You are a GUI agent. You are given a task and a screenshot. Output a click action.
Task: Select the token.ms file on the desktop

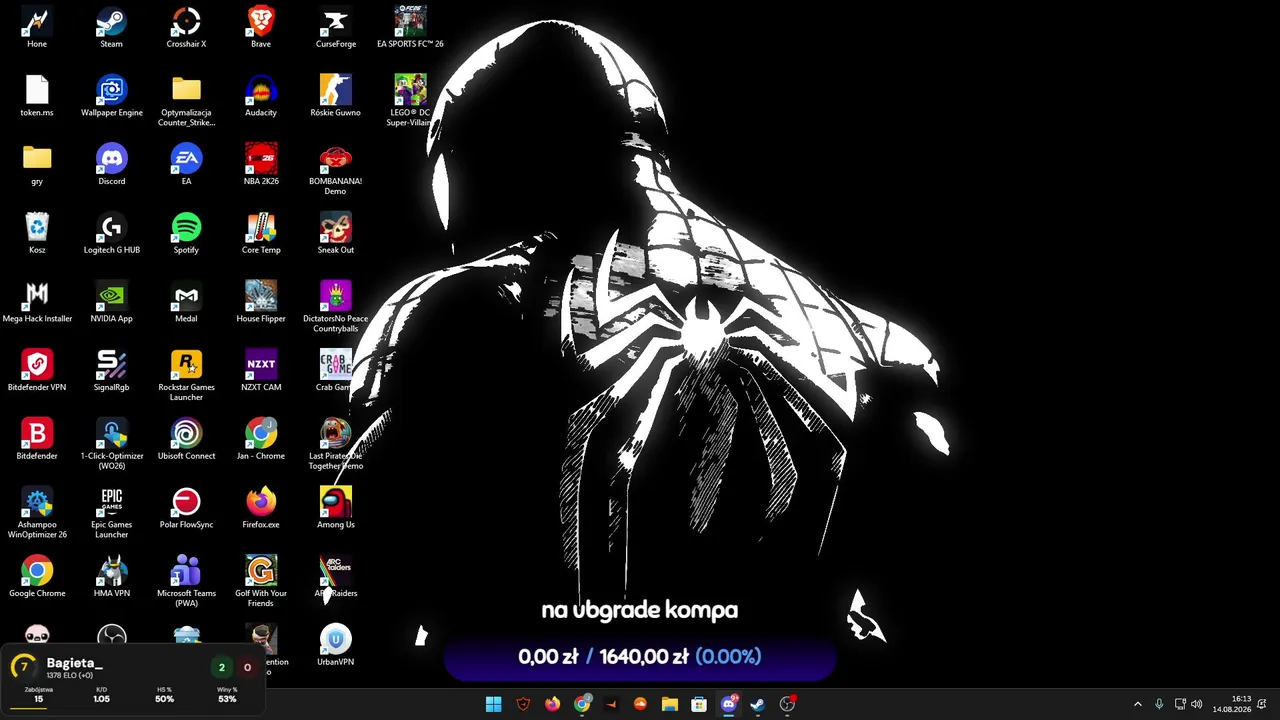click(37, 97)
